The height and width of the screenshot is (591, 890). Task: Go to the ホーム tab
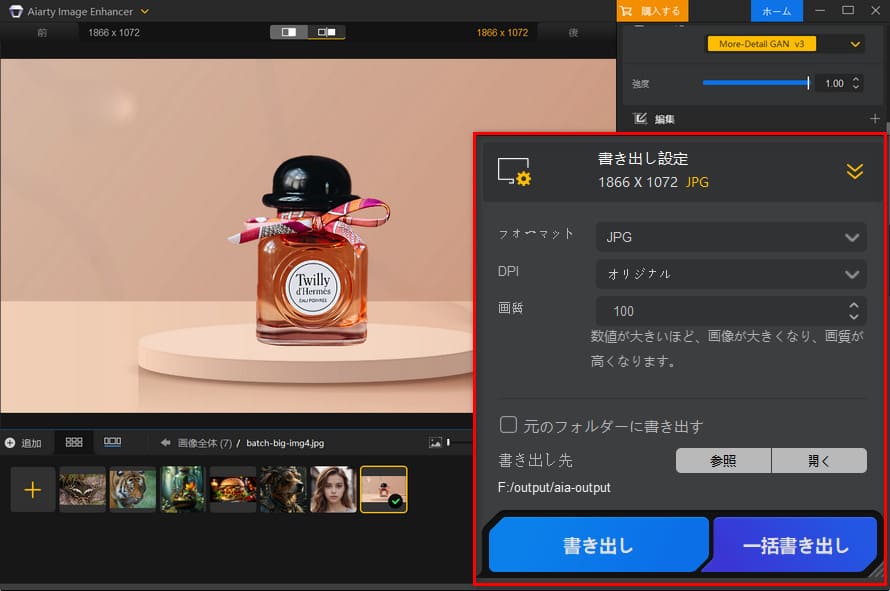click(776, 11)
